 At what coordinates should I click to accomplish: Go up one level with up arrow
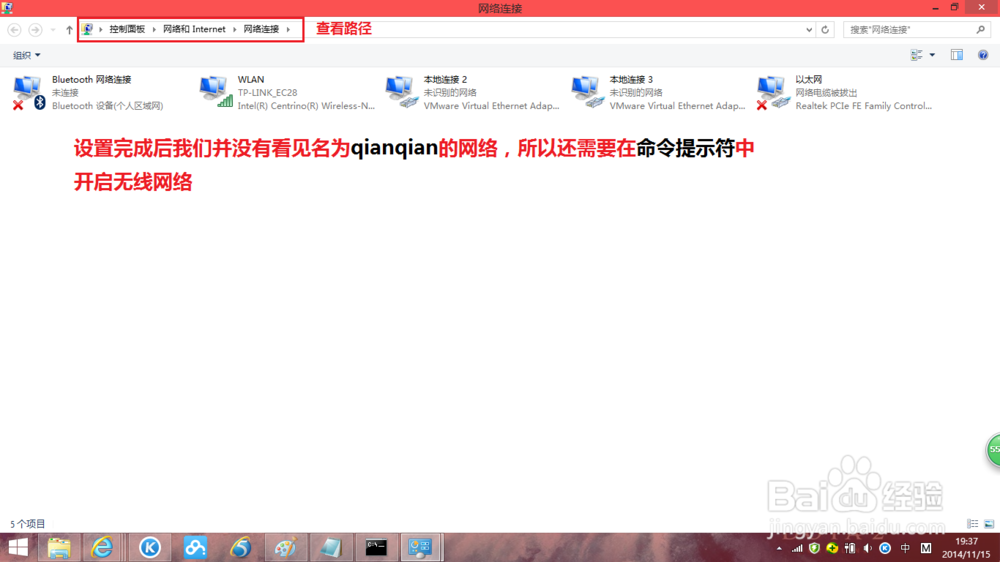point(69,29)
